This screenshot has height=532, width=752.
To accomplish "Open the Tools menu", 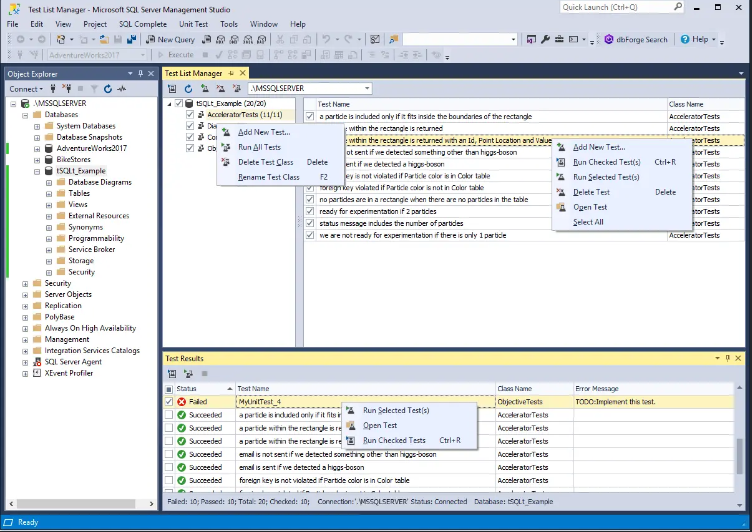I will click(229, 24).
